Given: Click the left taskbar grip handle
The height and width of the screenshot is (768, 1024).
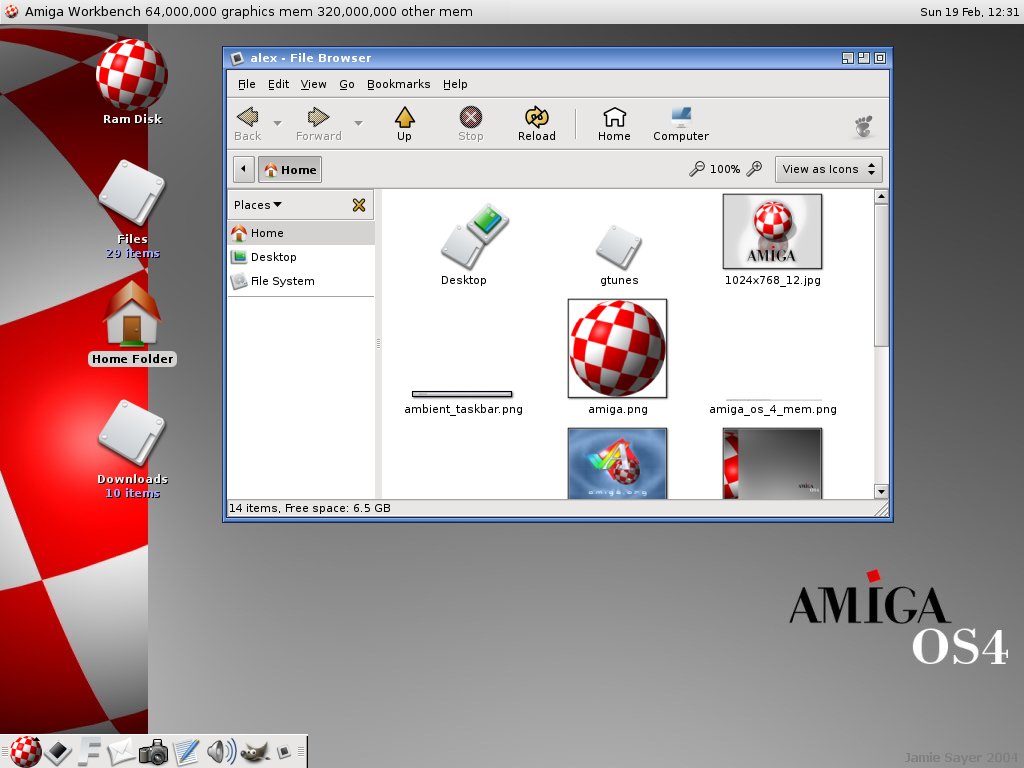Looking at the screenshot, I should (x=4, y=752).
